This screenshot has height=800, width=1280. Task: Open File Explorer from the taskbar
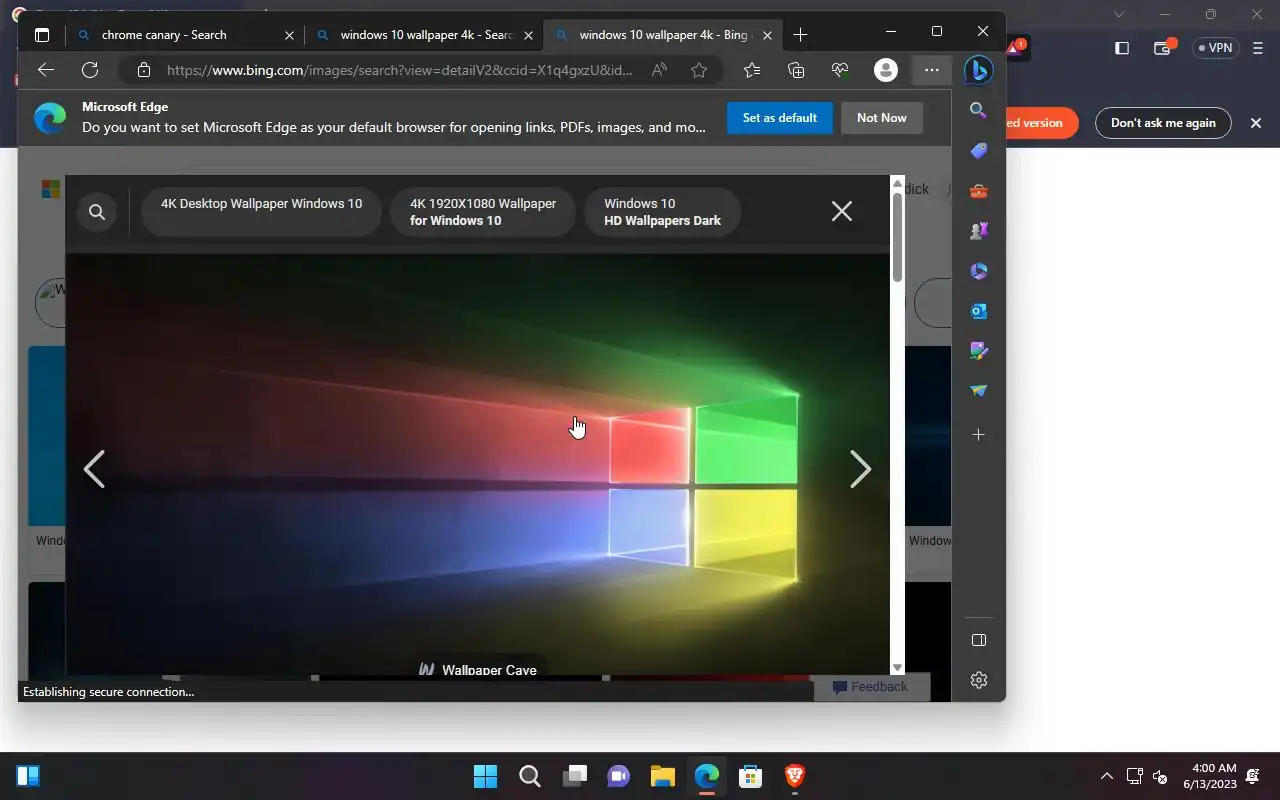(x=662, y=776)
